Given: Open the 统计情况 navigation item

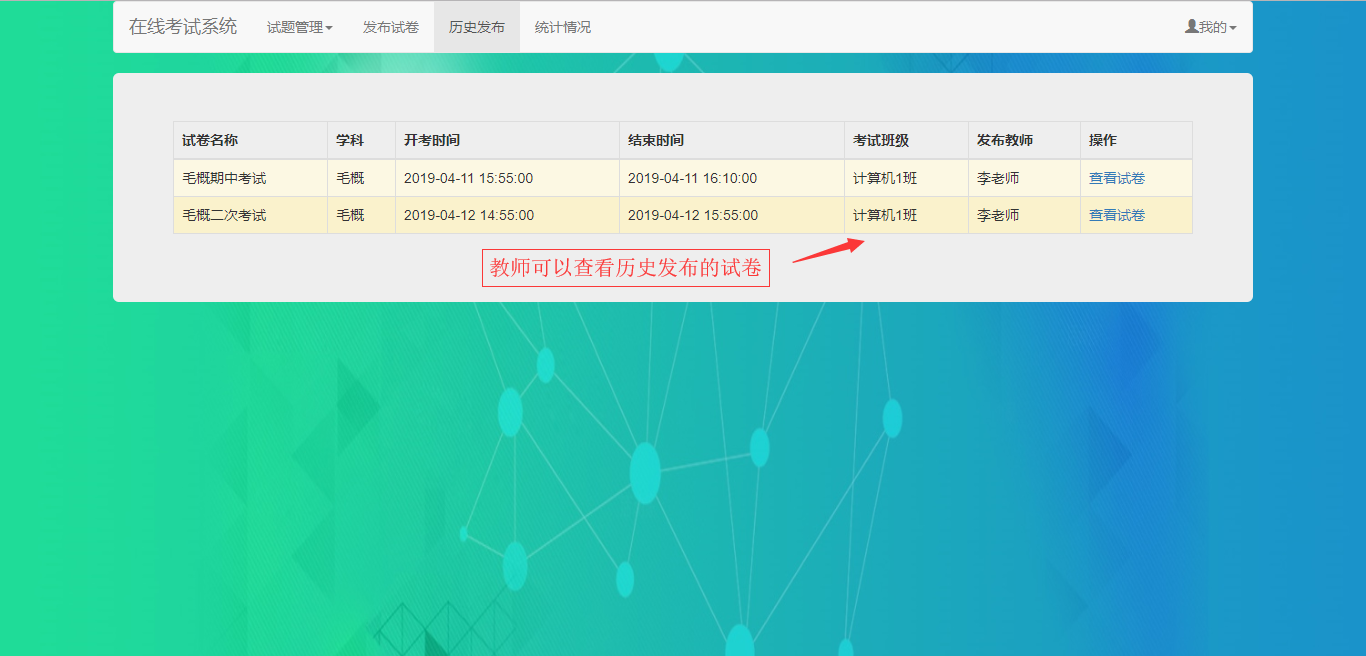Looking at the screenshot, I should pos(563,27).
